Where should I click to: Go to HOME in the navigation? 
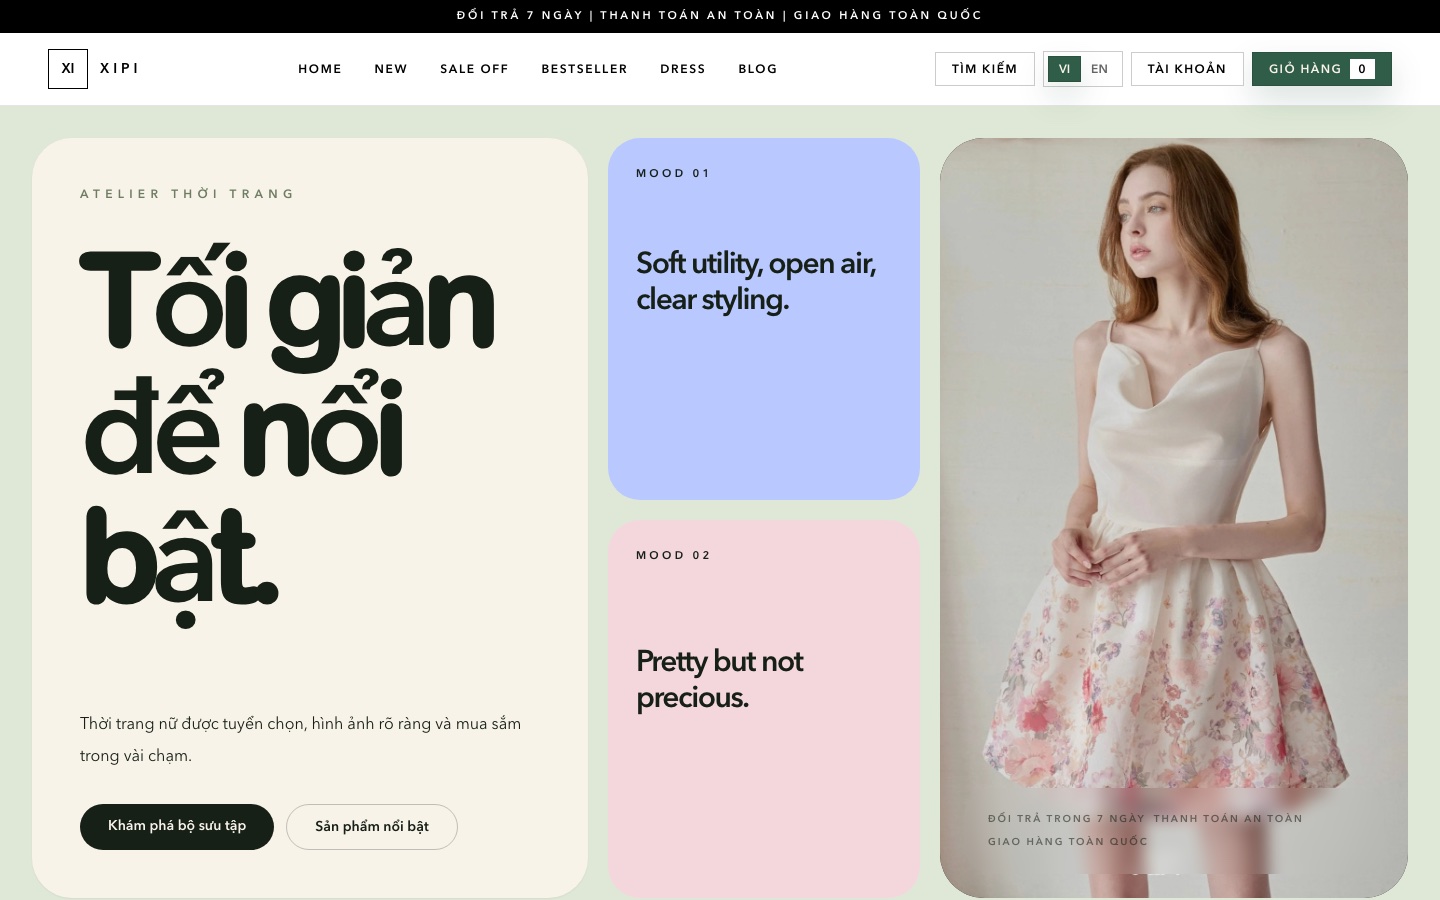pos(320,69)
